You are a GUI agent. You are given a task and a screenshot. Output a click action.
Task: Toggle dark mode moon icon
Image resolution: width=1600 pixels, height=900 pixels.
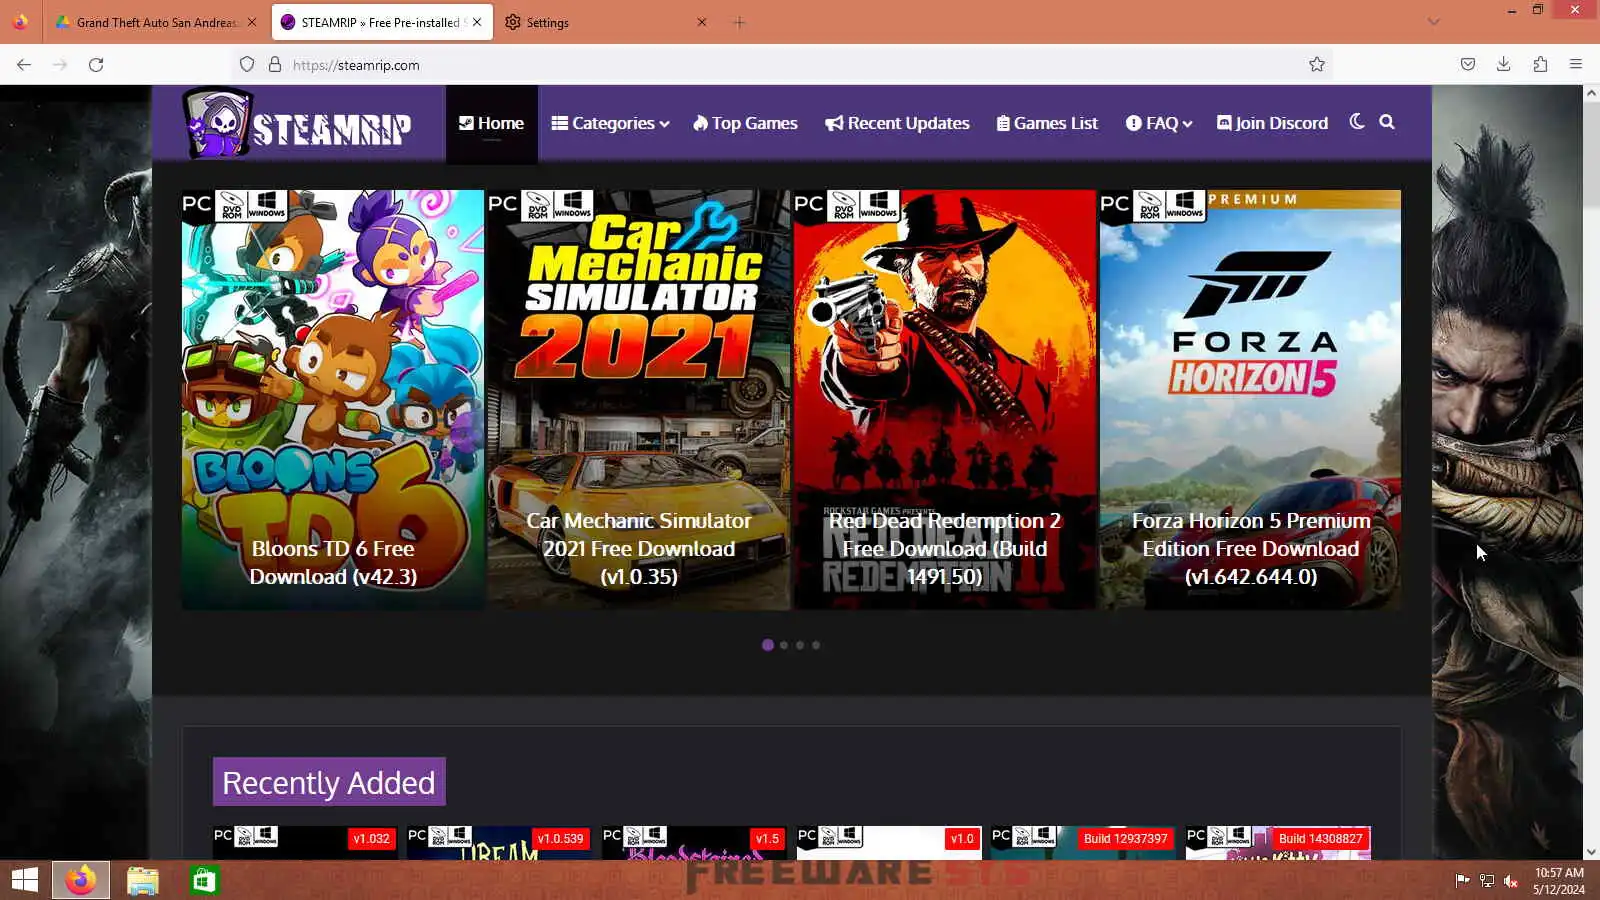1356,122
